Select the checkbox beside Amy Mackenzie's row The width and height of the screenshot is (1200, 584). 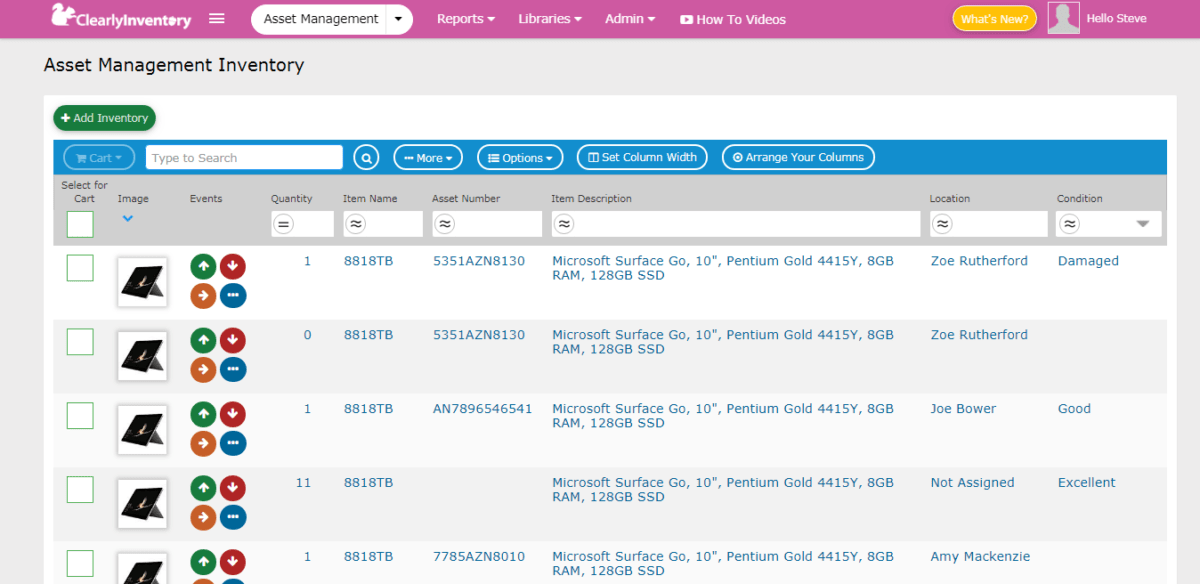tap(79, 562)
